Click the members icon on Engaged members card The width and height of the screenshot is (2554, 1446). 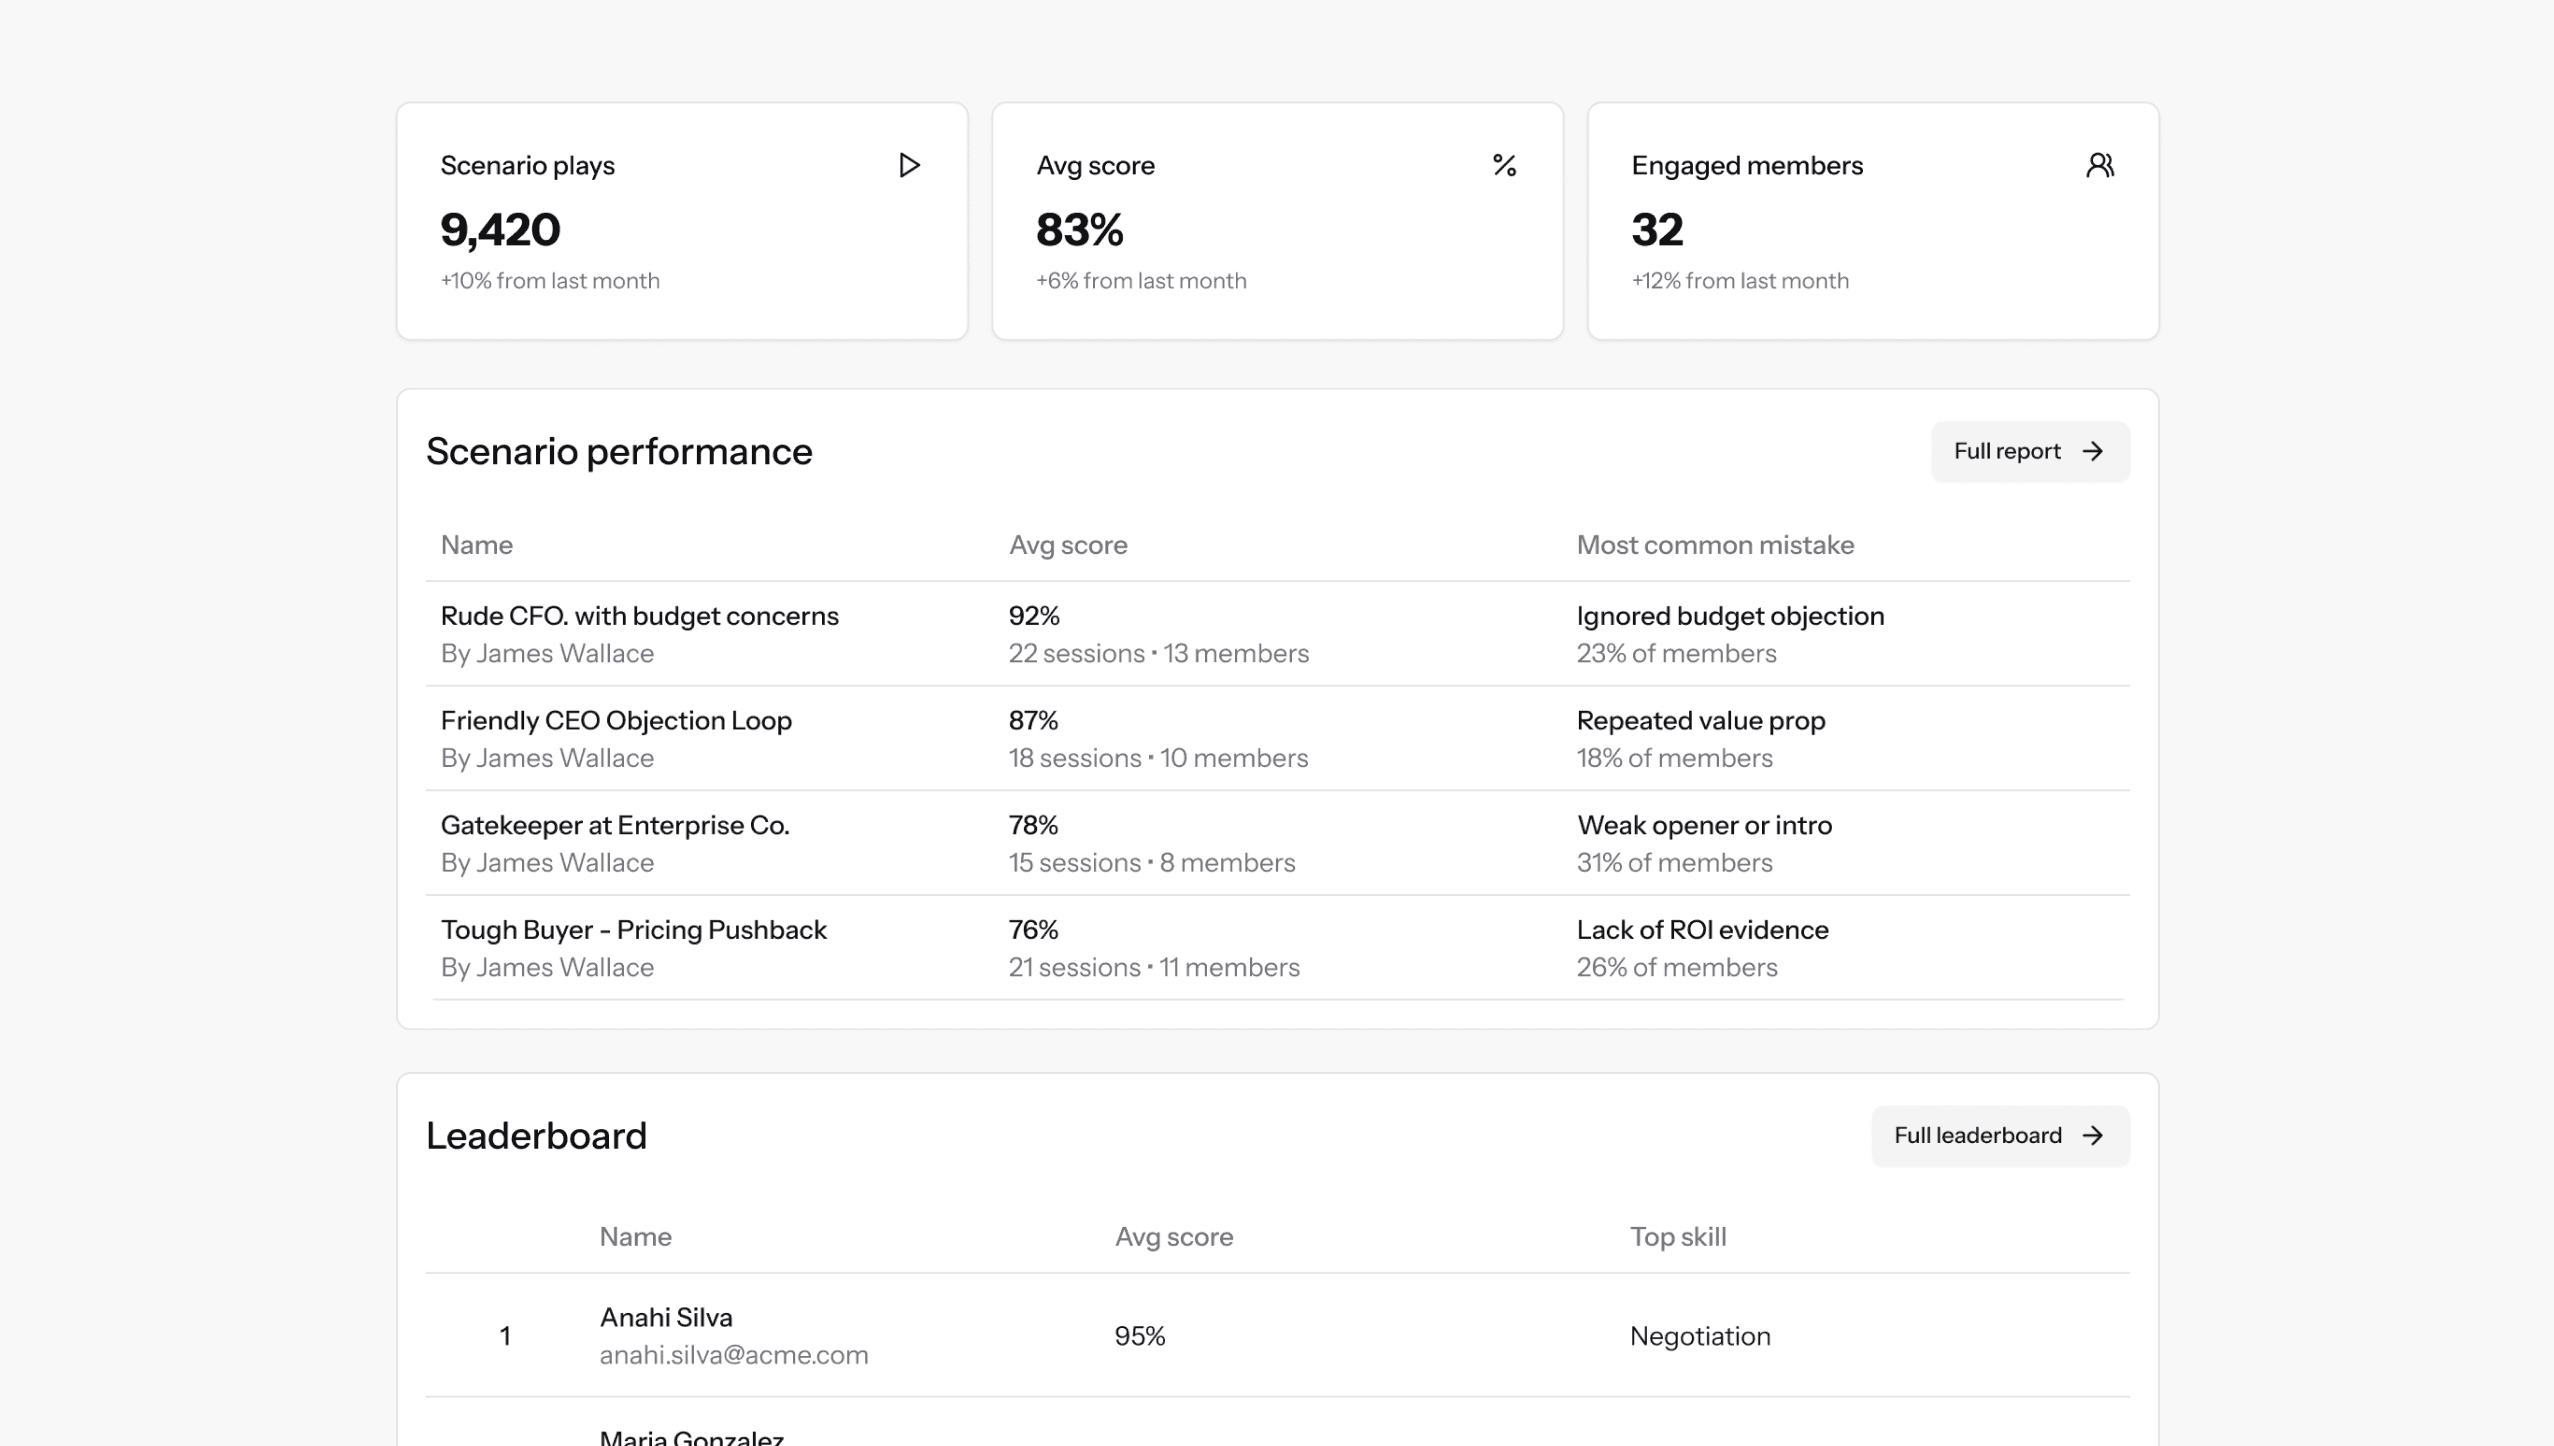click(x=2099, y=165)
